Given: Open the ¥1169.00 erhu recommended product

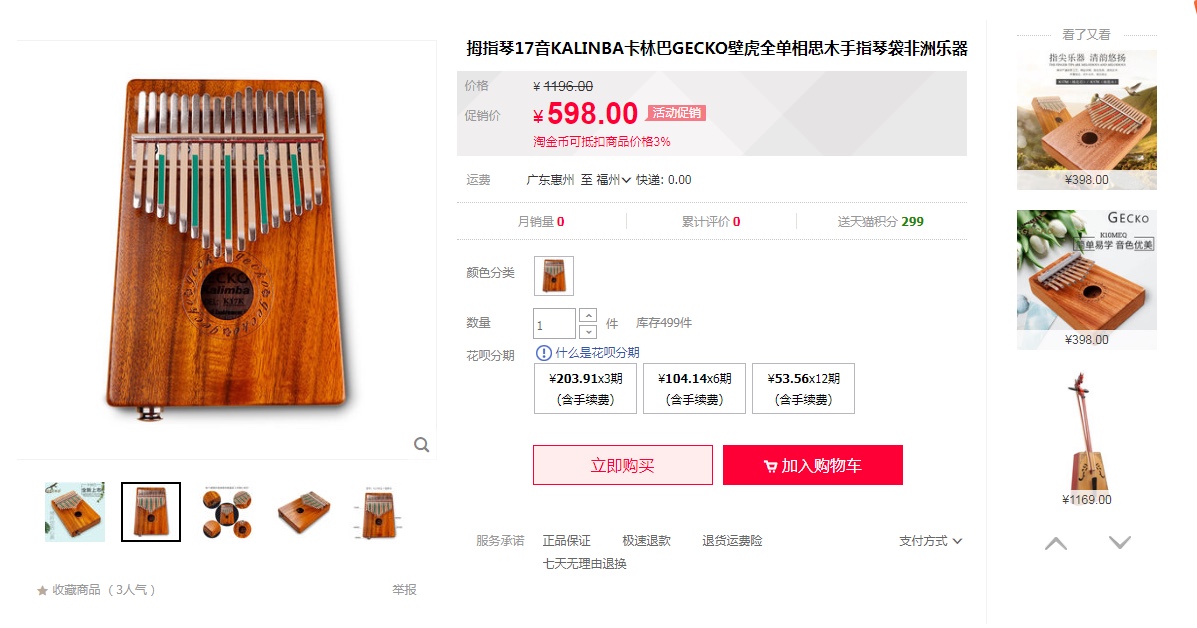Looking at the screenshot, I should [1087, 439].
